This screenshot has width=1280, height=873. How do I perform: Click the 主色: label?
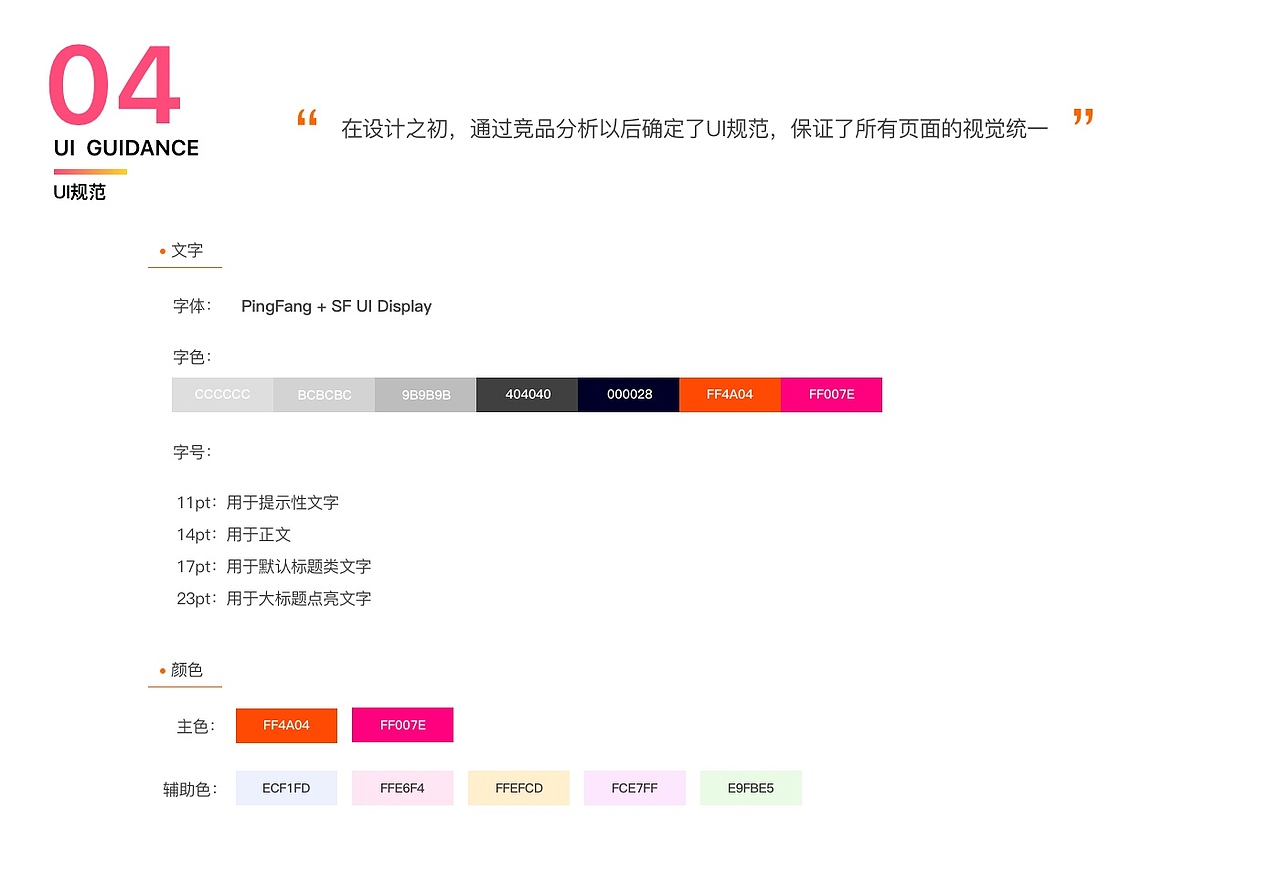point(196,726)
